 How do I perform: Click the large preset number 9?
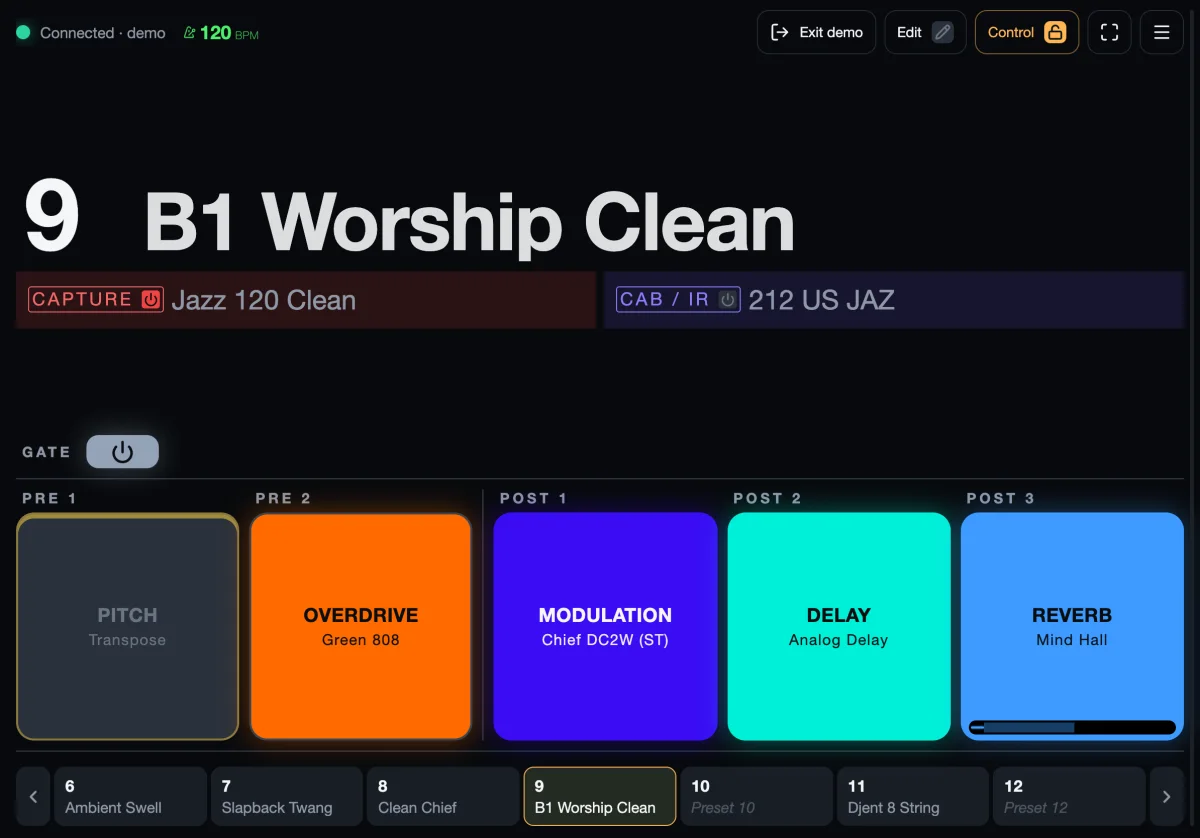(x=52, y=216)
